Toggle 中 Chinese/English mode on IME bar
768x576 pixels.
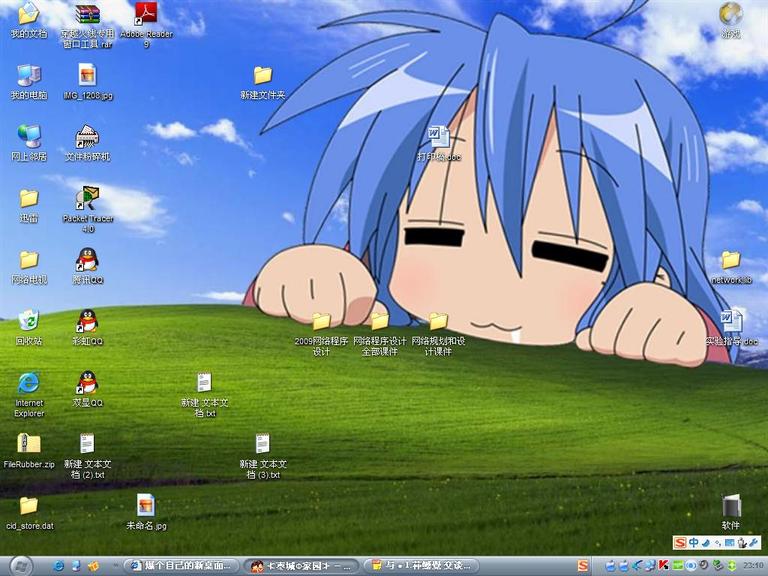(694, 542)
